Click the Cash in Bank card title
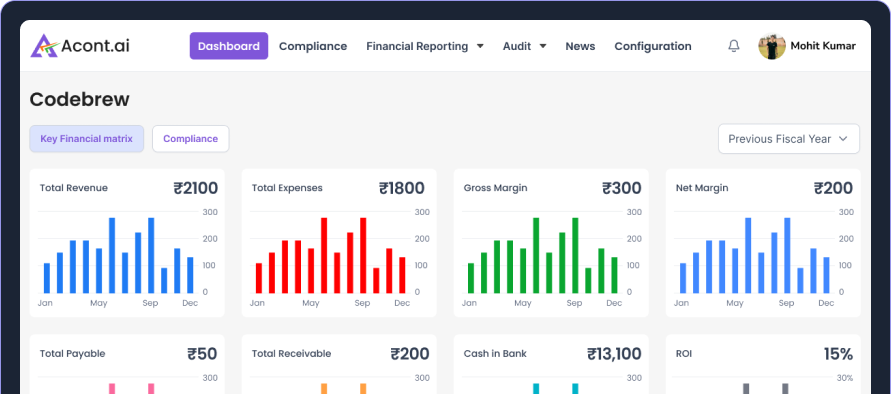 point(495,354)
